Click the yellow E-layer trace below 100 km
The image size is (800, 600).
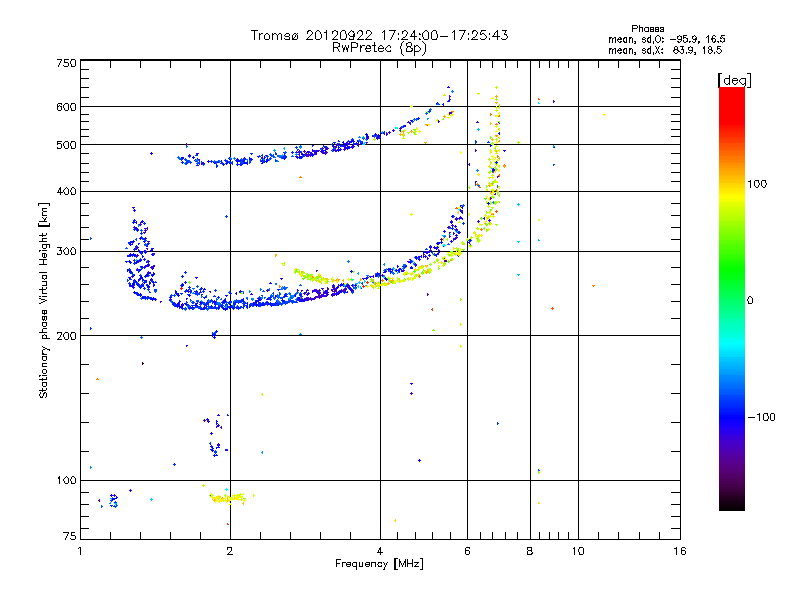tap(228, 497)
